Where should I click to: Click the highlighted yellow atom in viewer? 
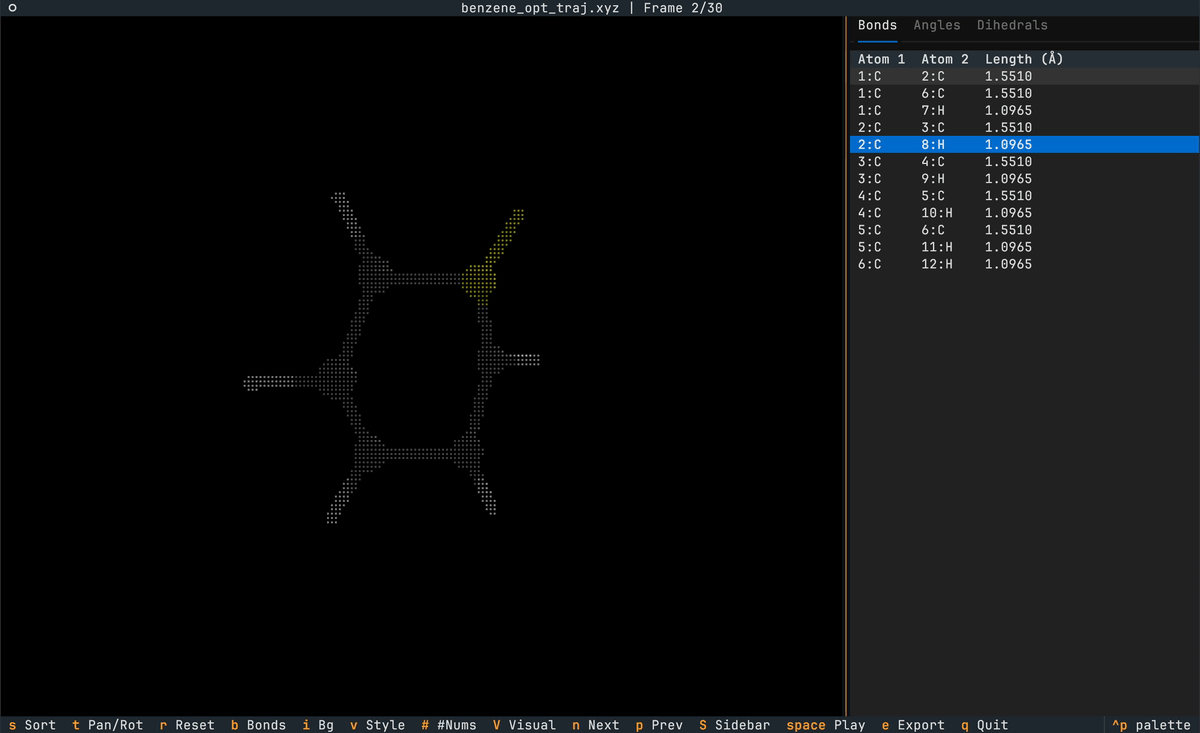point(480,279)
